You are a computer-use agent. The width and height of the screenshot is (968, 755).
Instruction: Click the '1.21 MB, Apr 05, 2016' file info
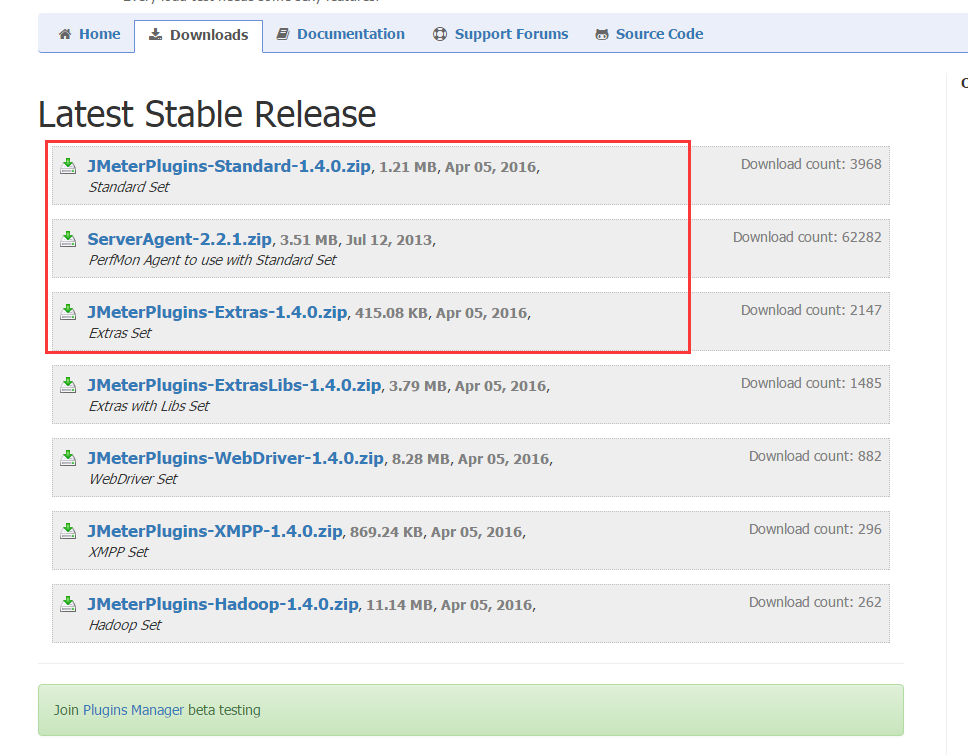[x=457, y=167]
